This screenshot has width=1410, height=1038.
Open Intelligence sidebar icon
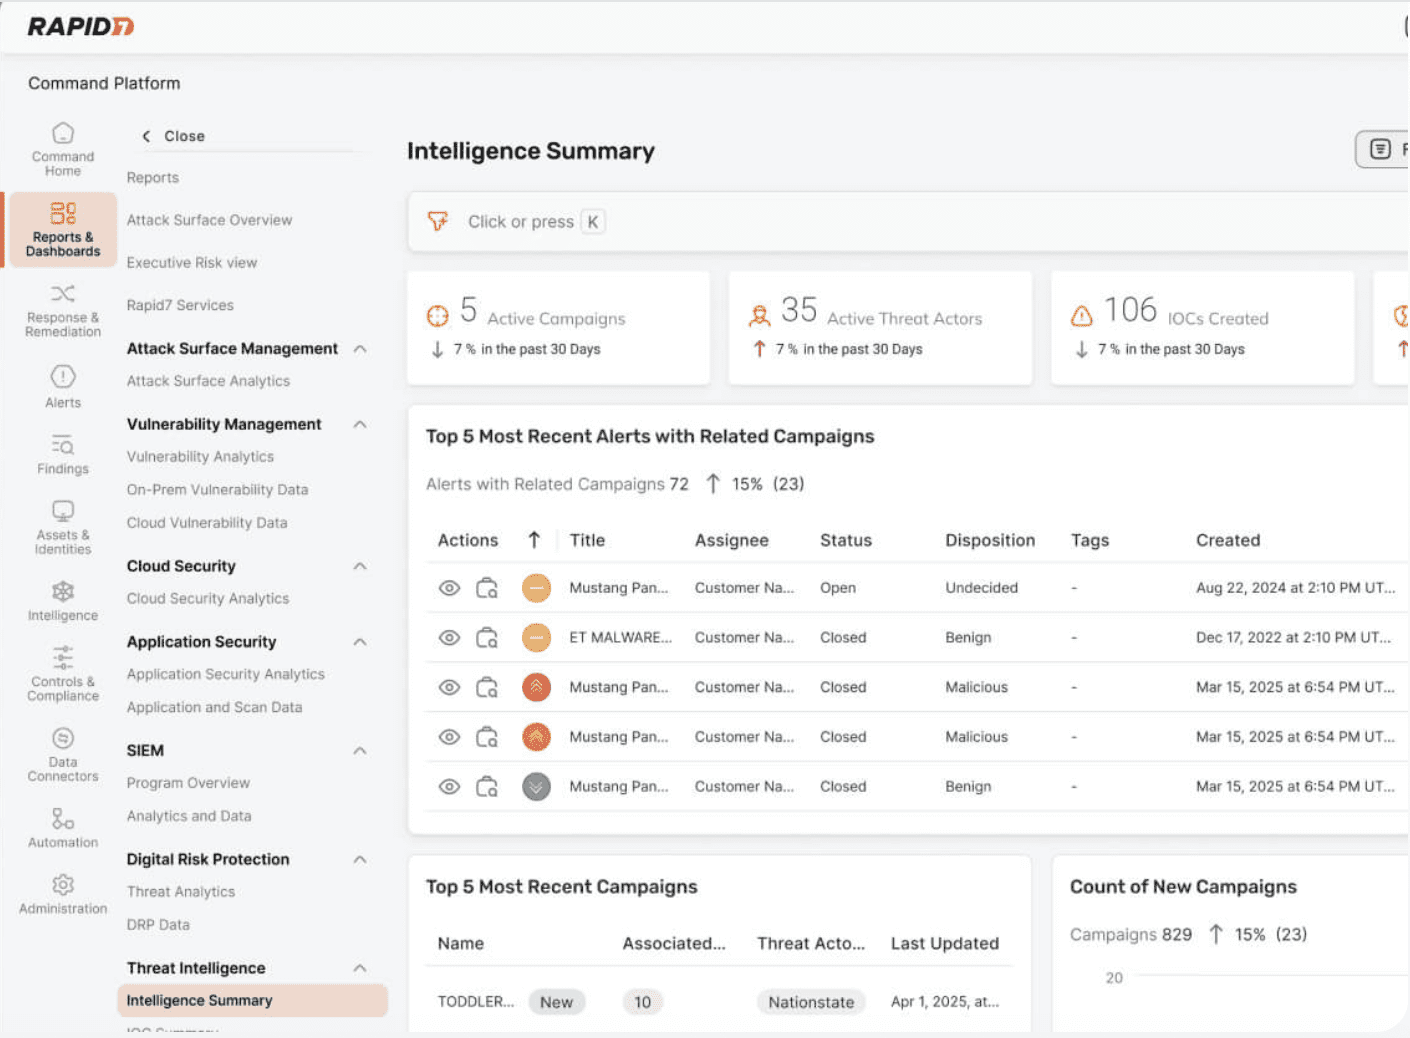pyautogui.click(x=63, y=601)
